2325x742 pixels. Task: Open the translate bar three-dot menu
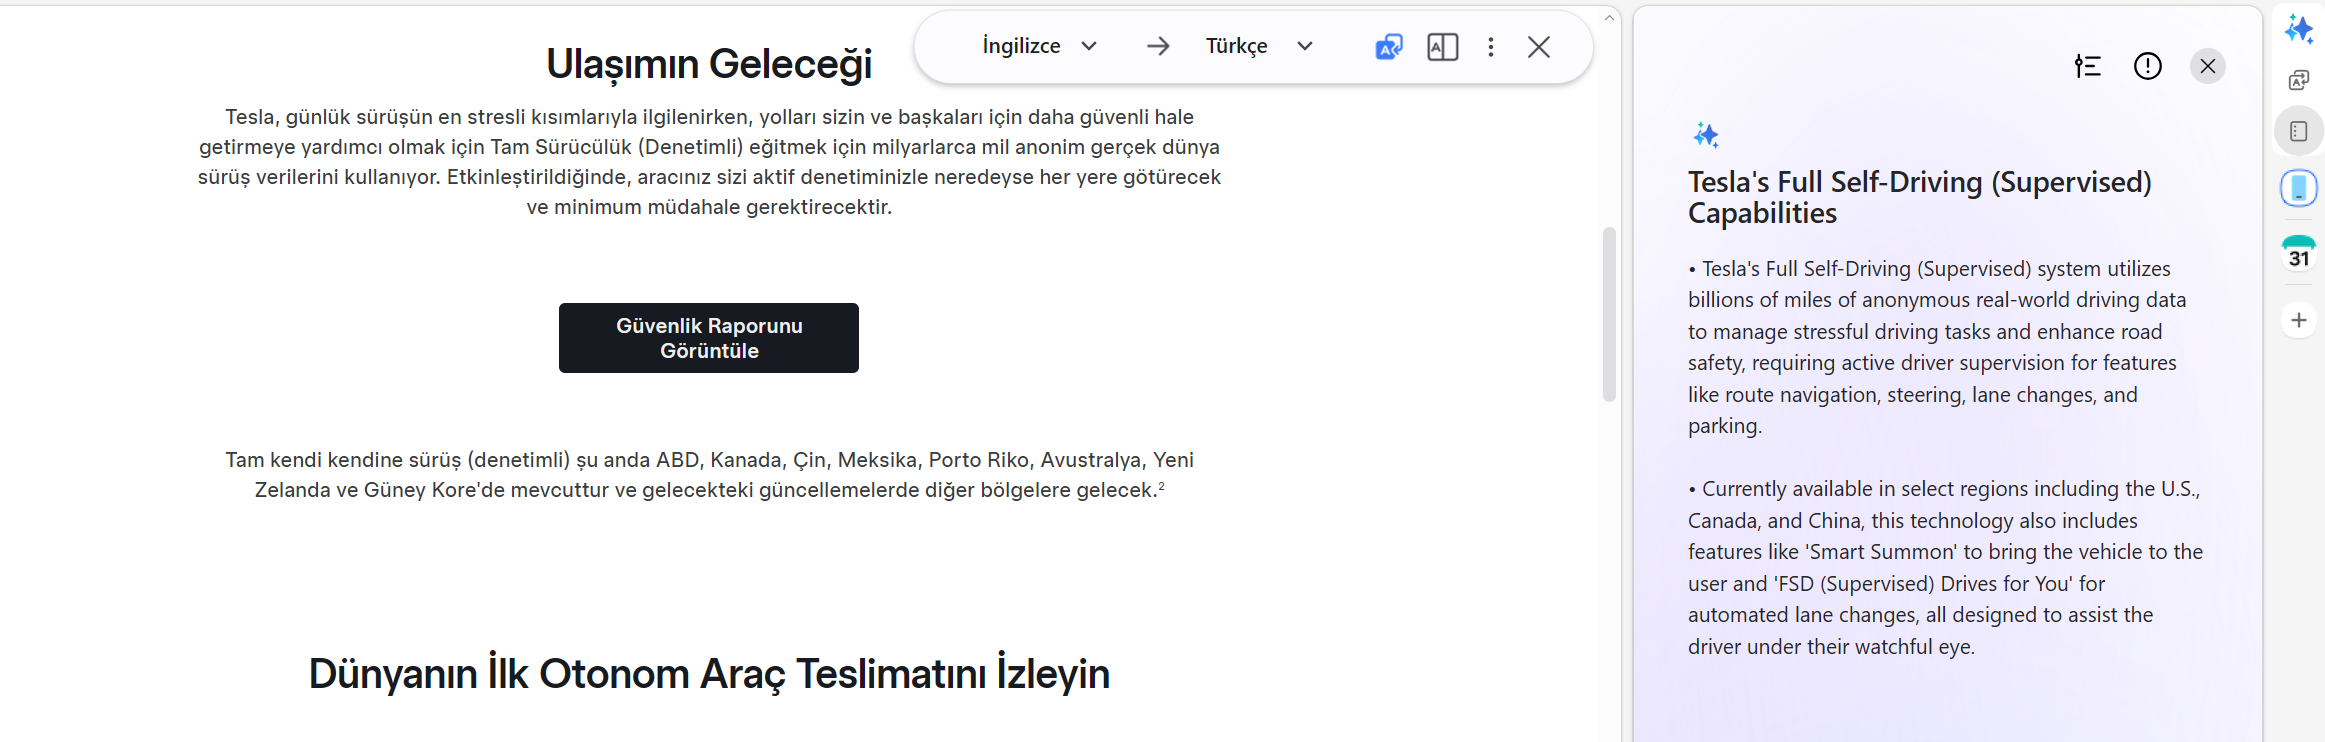[1490, 47]
